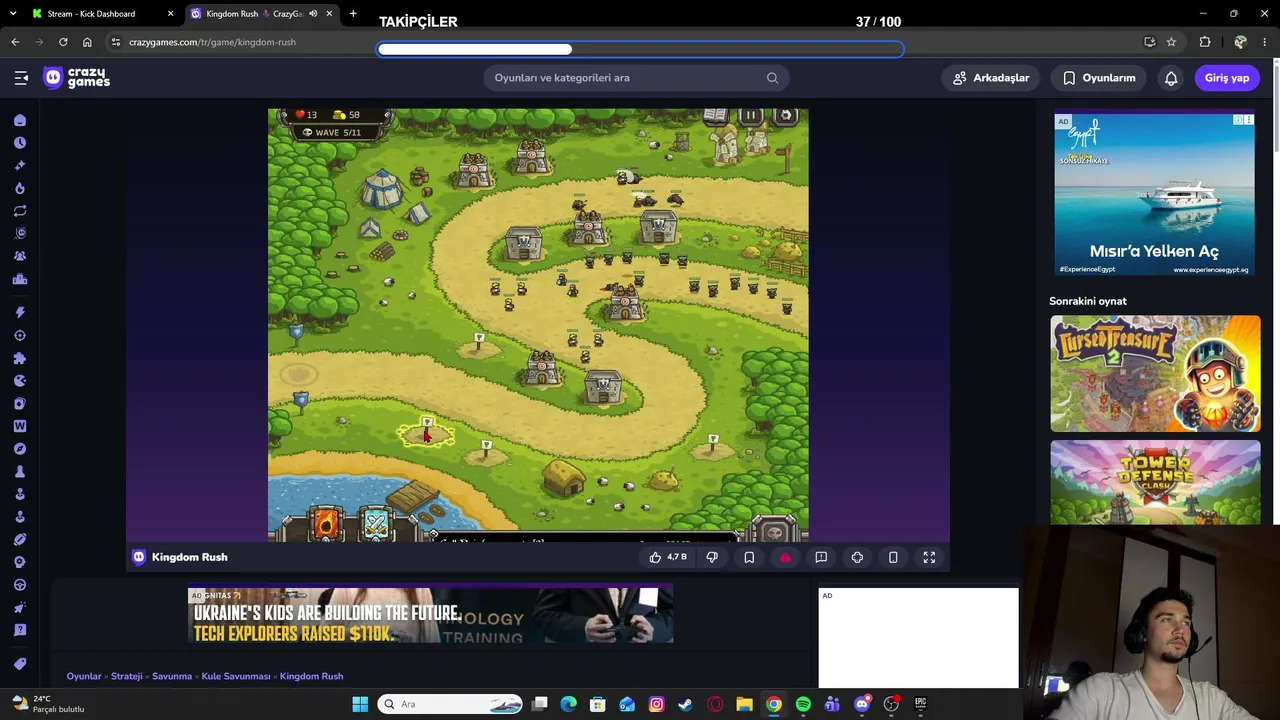Switch to mobile view icon
This screenshot has width=1280, height=720.
click(893, 557)
